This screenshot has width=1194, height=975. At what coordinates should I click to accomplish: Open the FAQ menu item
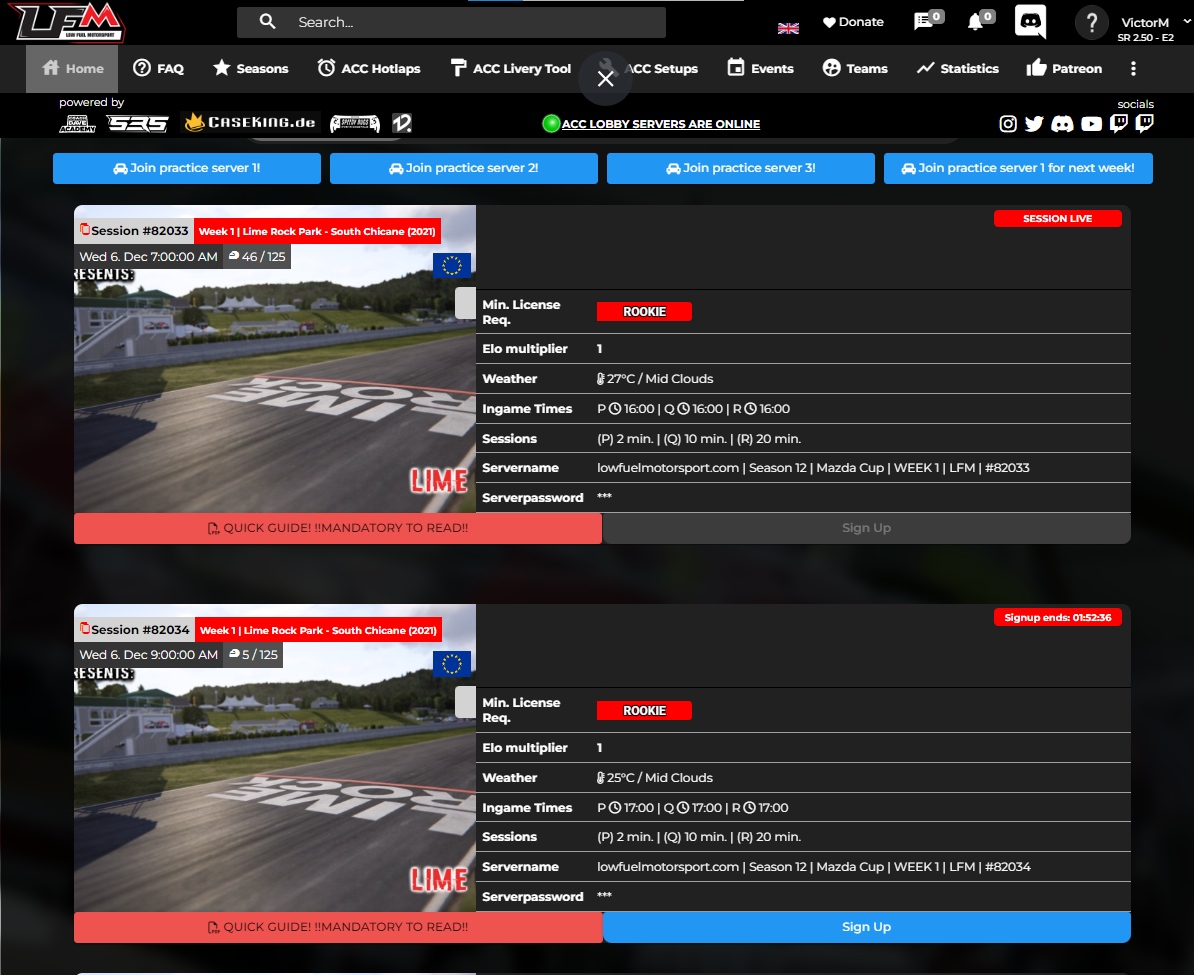click(158, 69)
